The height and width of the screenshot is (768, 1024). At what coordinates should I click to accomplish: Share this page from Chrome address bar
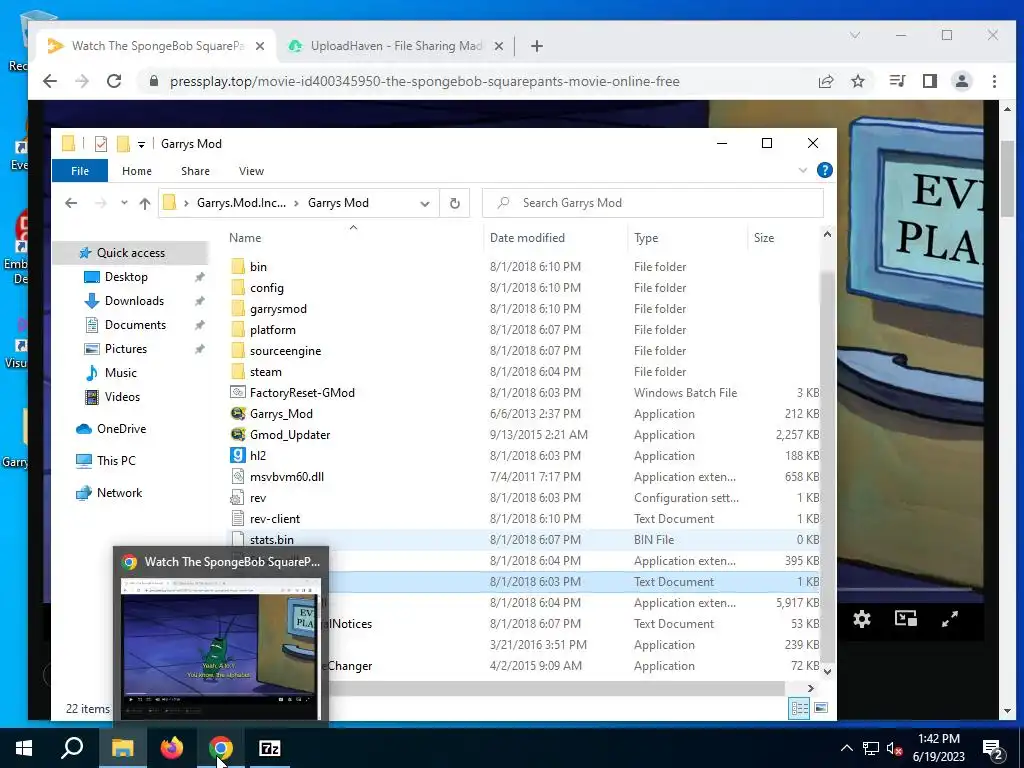(x=826, y=81)
